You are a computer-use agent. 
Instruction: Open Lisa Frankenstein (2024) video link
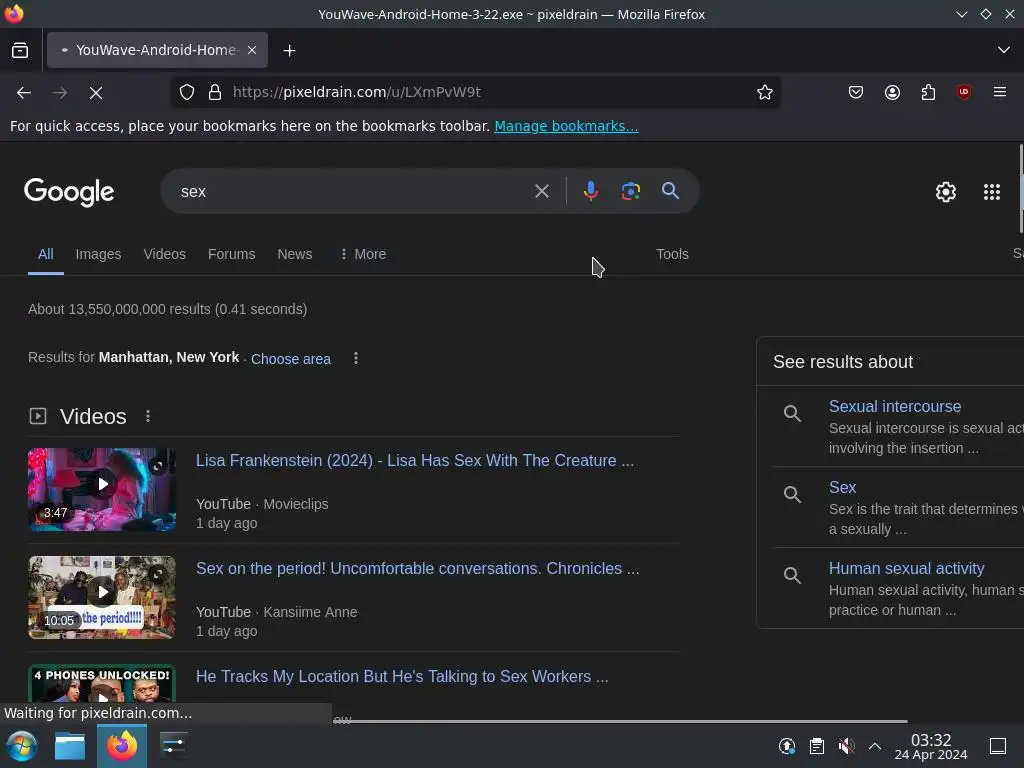415,460
